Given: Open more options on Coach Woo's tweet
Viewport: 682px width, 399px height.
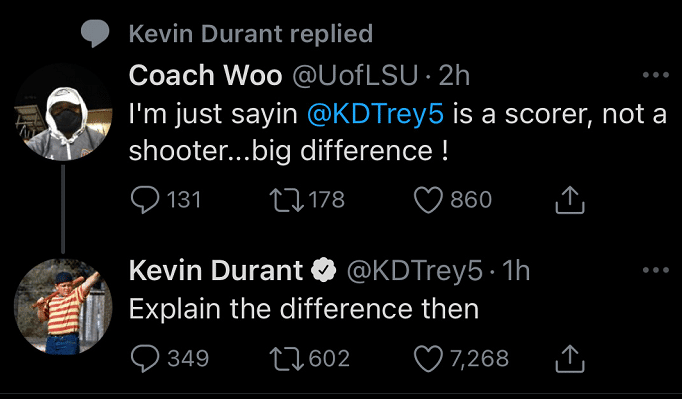Looking at the screenshot, I should [655, 75].
